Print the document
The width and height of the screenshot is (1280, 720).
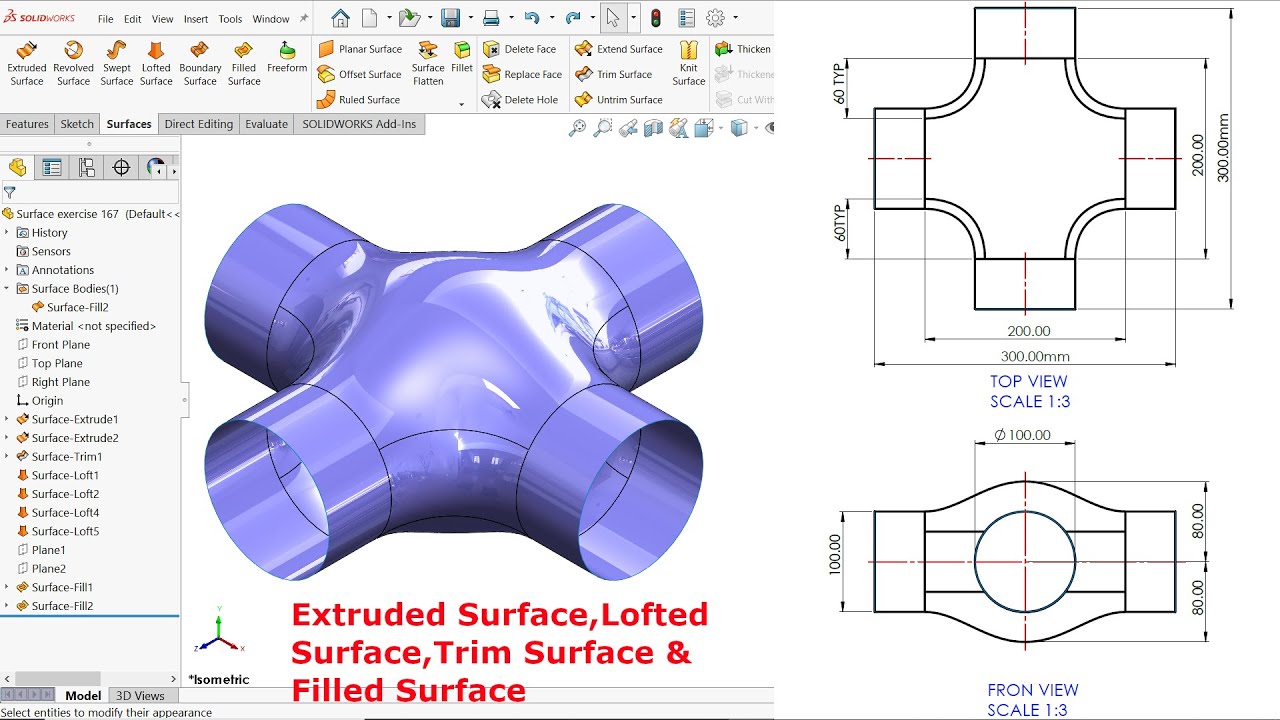[x=491, y=18]
